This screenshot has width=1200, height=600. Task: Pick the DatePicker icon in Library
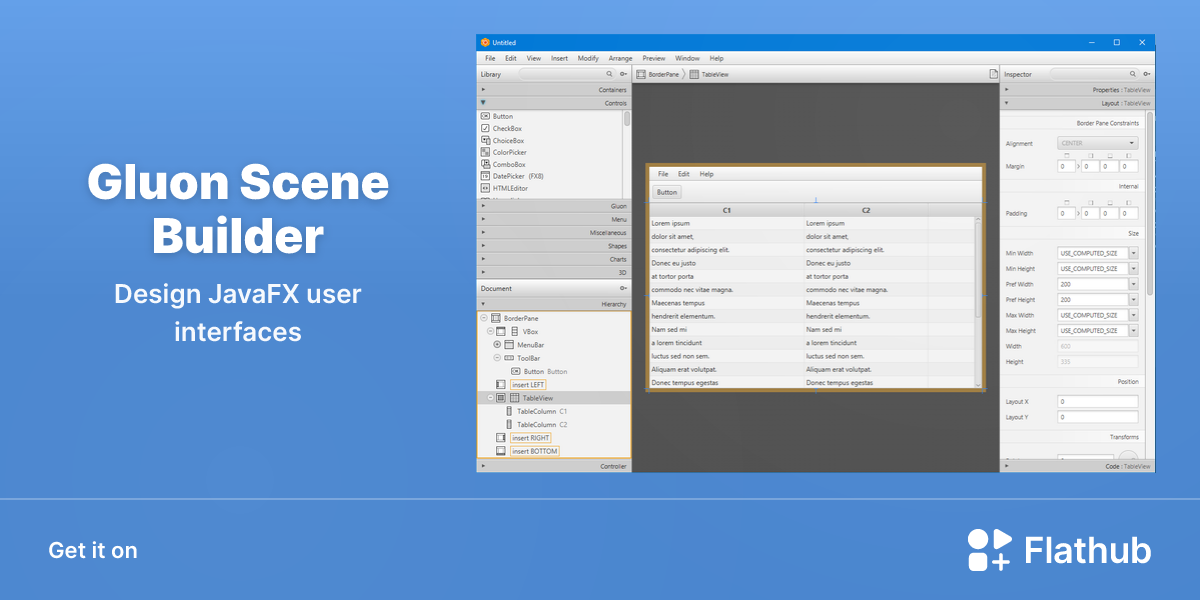coord(485,176)
